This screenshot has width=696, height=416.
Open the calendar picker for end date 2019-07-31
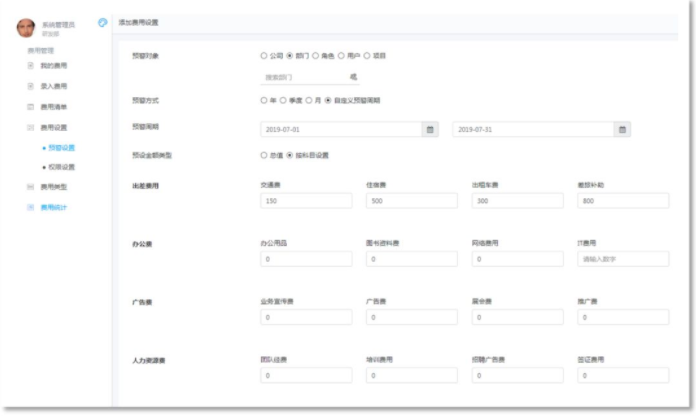pyautogui.click(x=622, y=130)
